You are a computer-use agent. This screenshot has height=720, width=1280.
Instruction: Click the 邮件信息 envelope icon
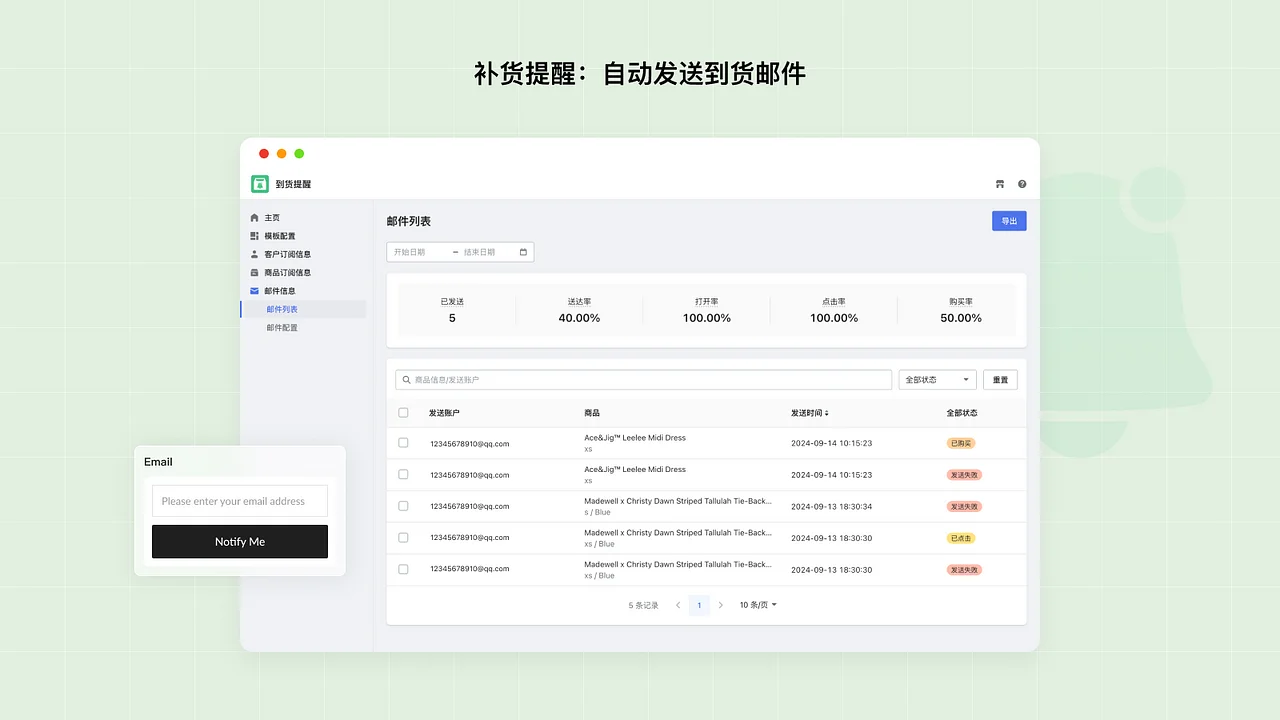point(254,291)
